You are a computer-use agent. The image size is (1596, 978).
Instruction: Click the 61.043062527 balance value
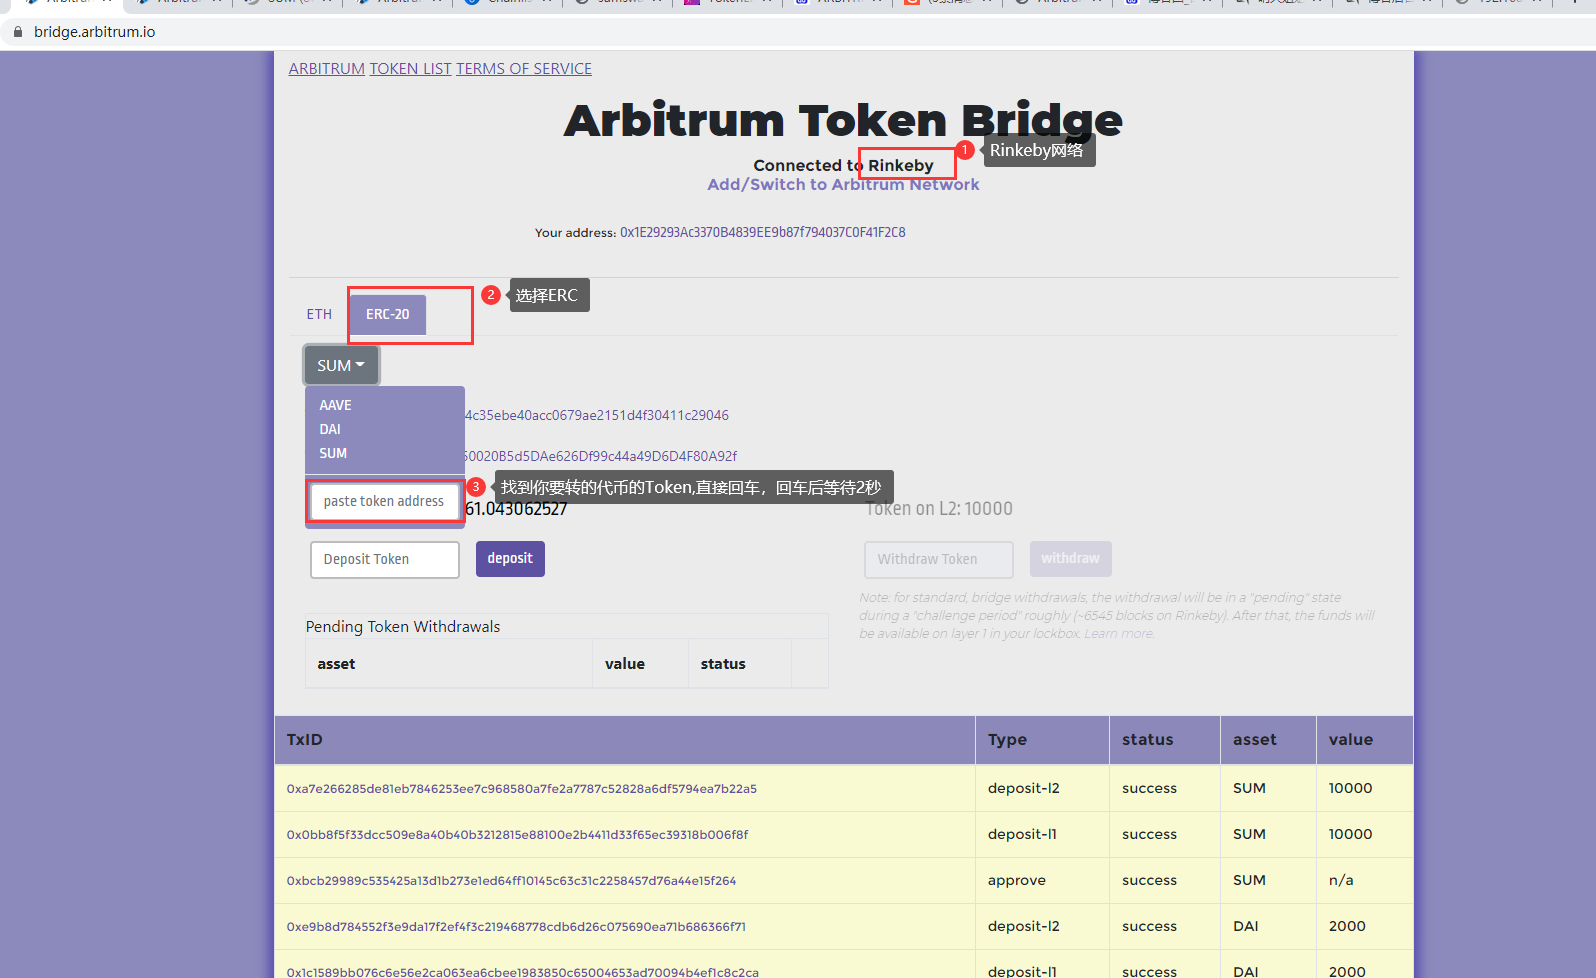516,509
